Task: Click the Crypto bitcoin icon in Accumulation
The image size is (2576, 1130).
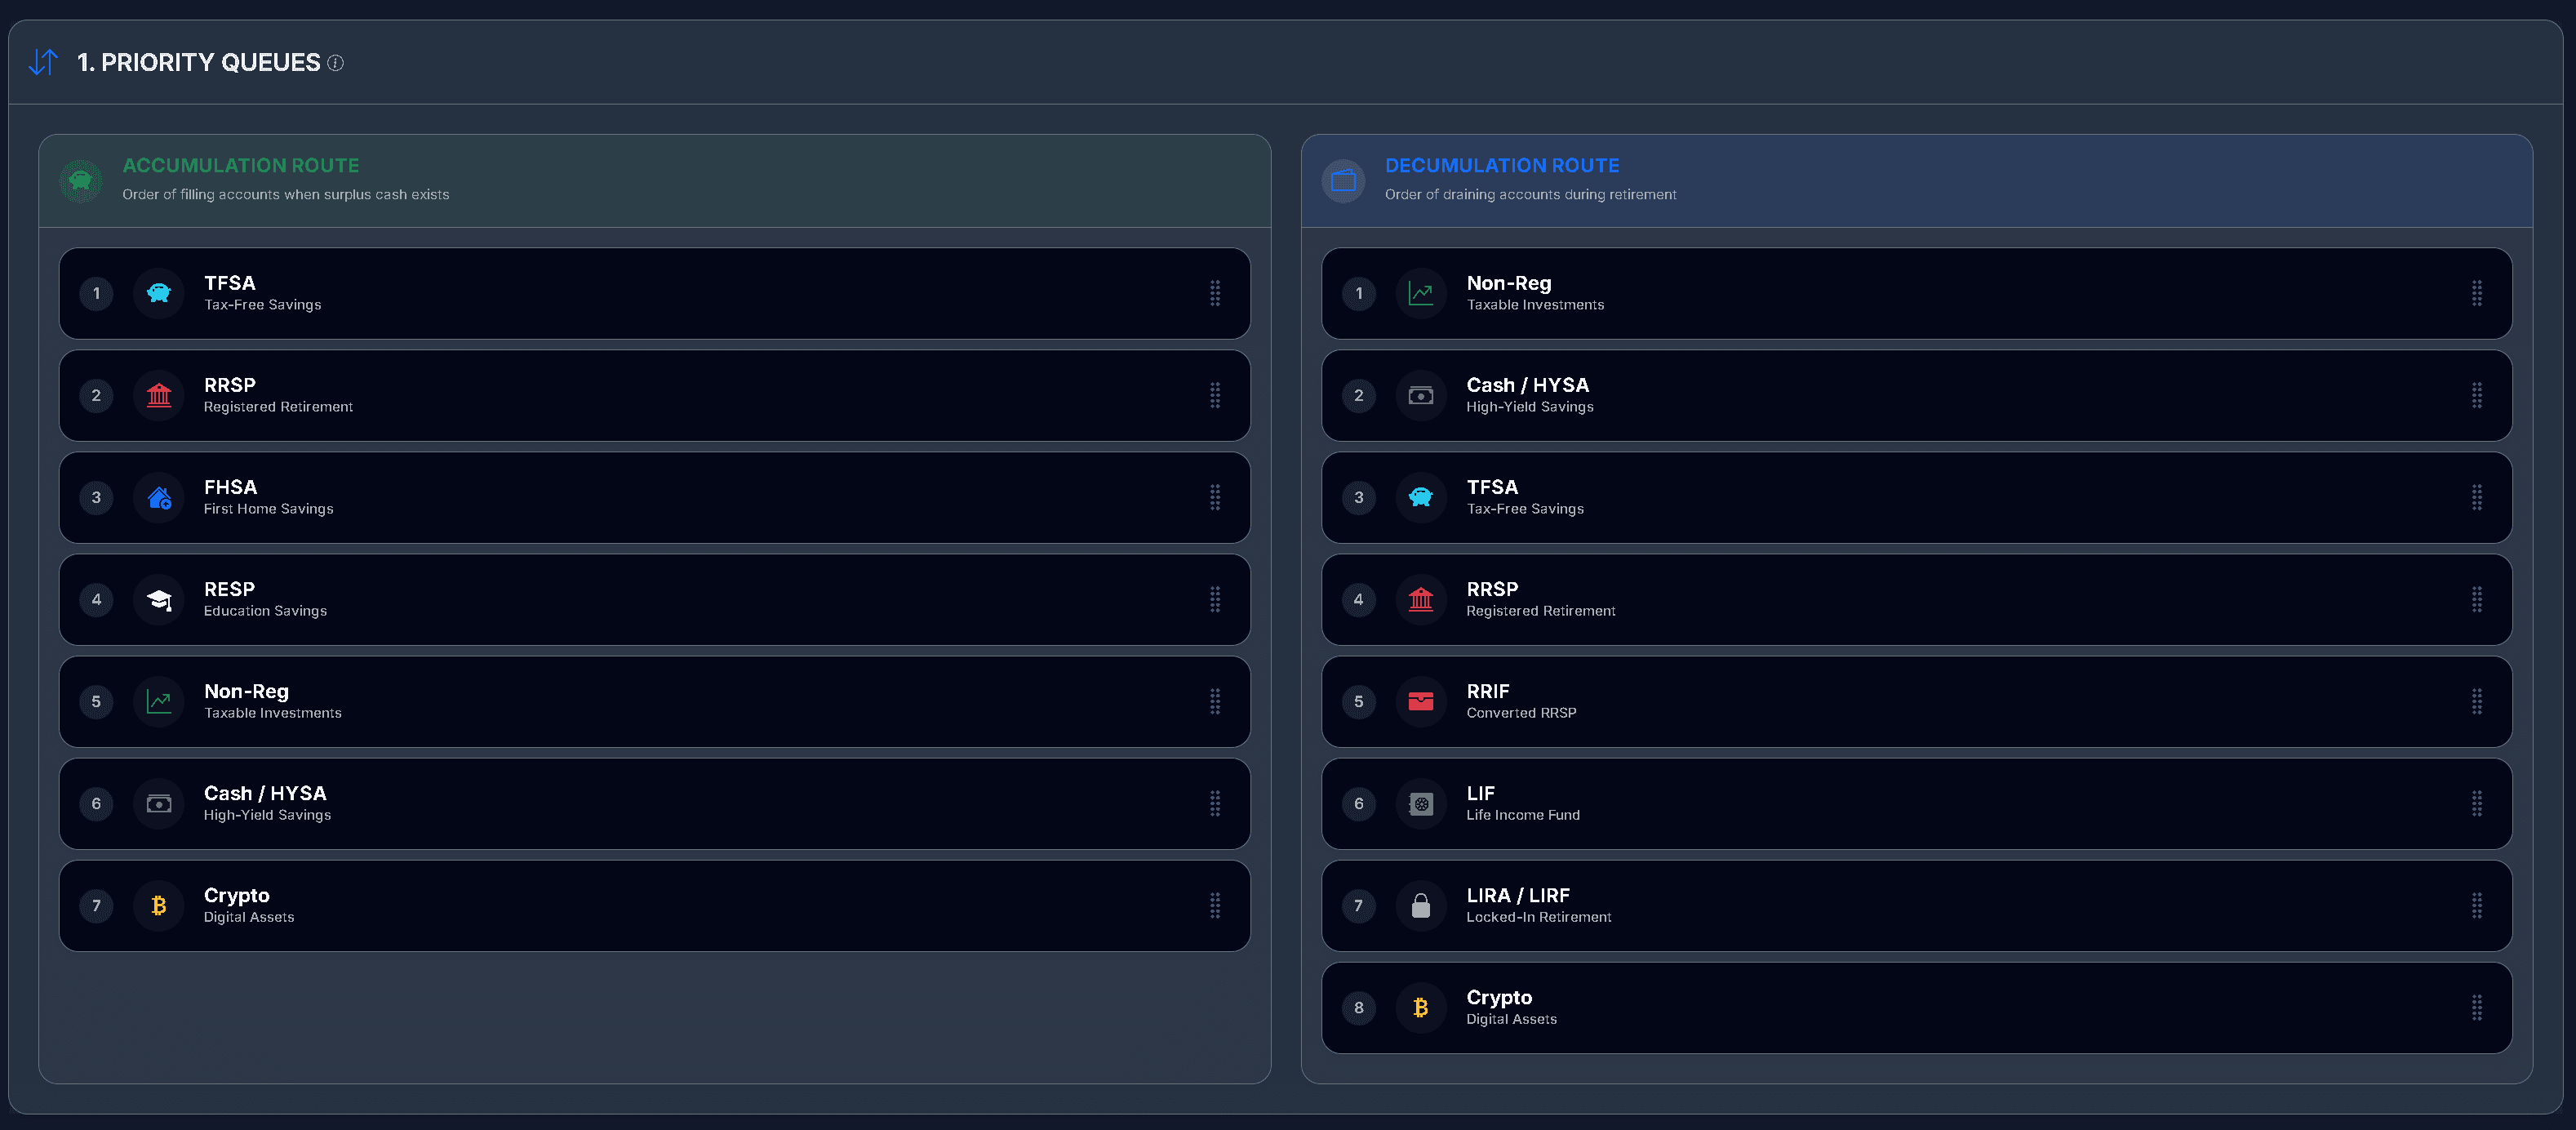Action: tap(159, 905)
